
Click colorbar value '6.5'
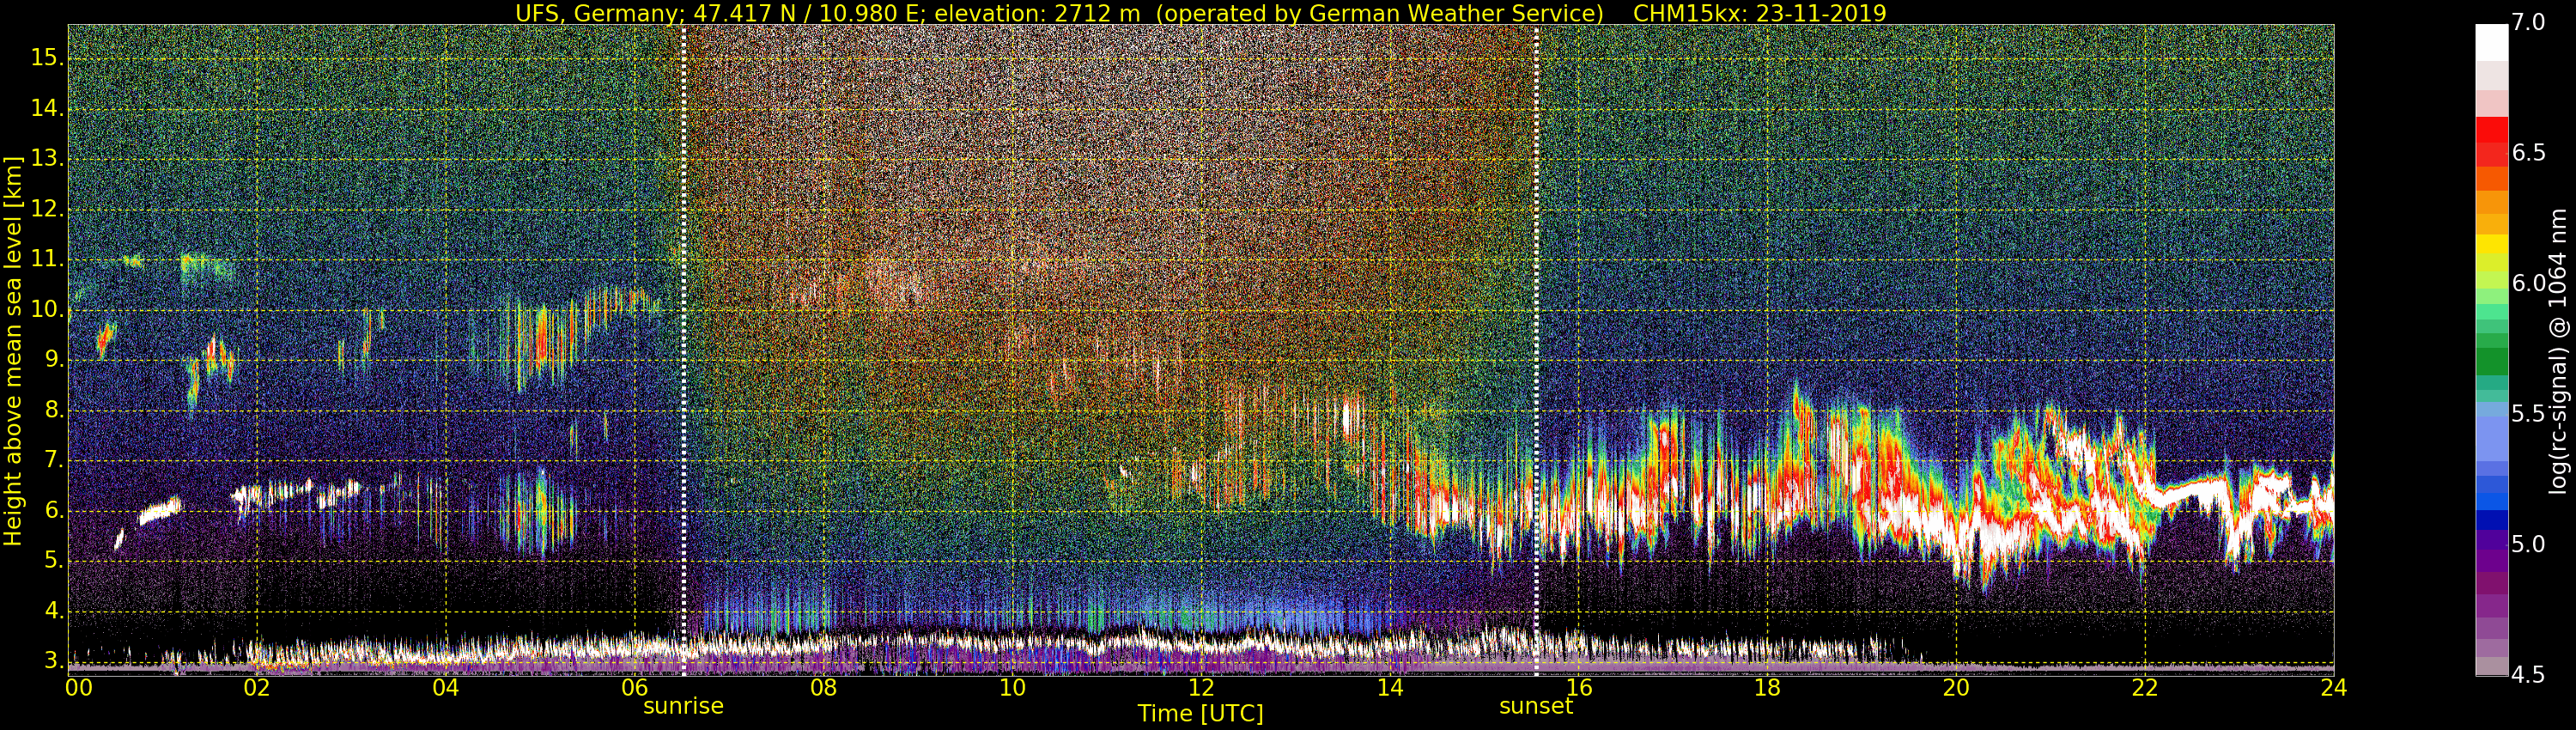(2528, 152)
